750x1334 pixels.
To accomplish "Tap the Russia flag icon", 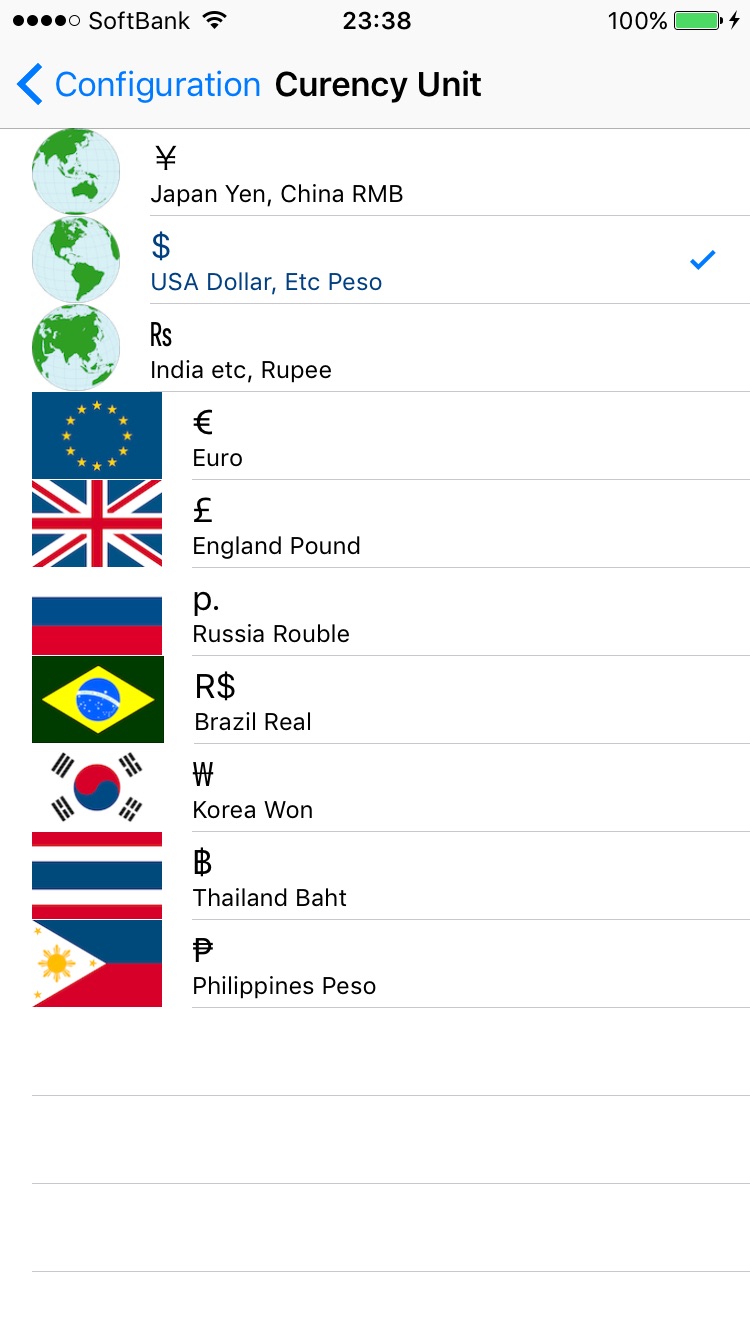I will click(x=97, y=611).
